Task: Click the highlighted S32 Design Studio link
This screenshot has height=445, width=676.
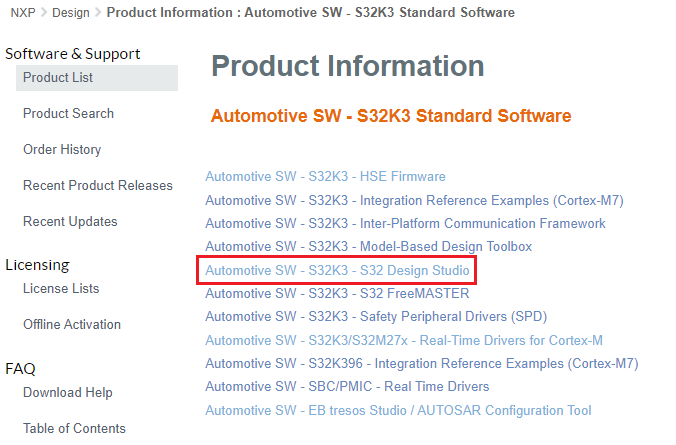Action: [x=336, y=270]
